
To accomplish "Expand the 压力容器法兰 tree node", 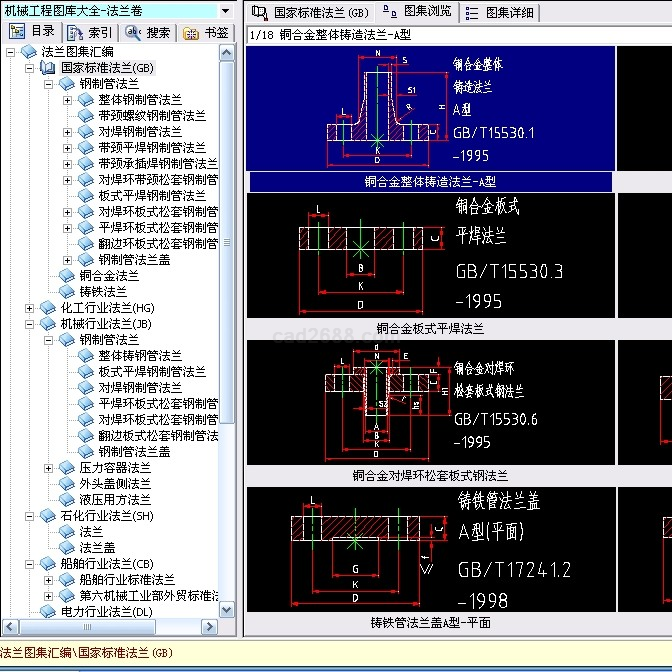I will coord(49,468).
